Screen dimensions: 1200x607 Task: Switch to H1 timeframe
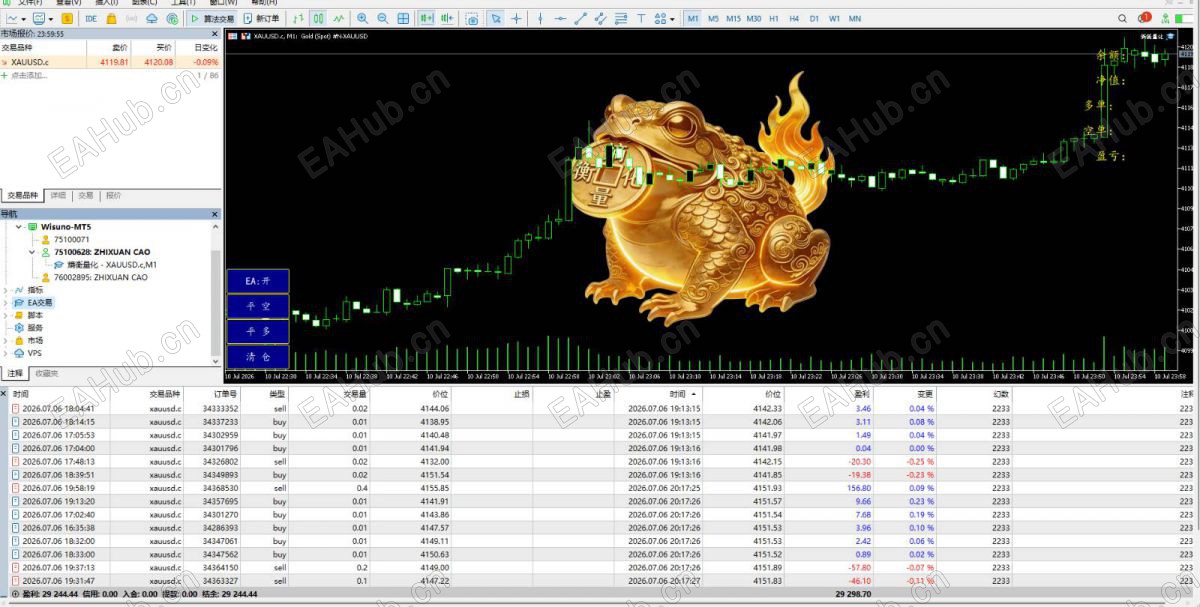point(774,18)
